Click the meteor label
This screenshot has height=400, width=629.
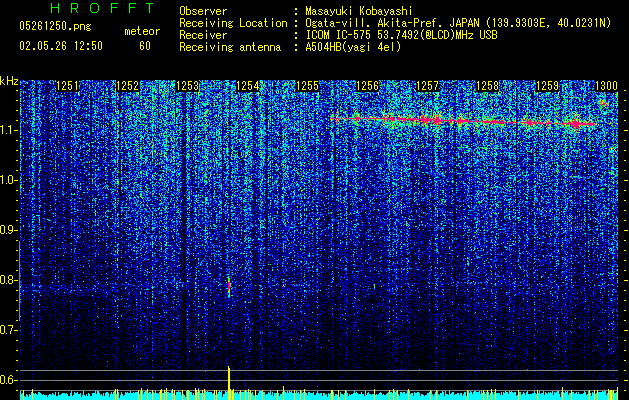[142, 31]
